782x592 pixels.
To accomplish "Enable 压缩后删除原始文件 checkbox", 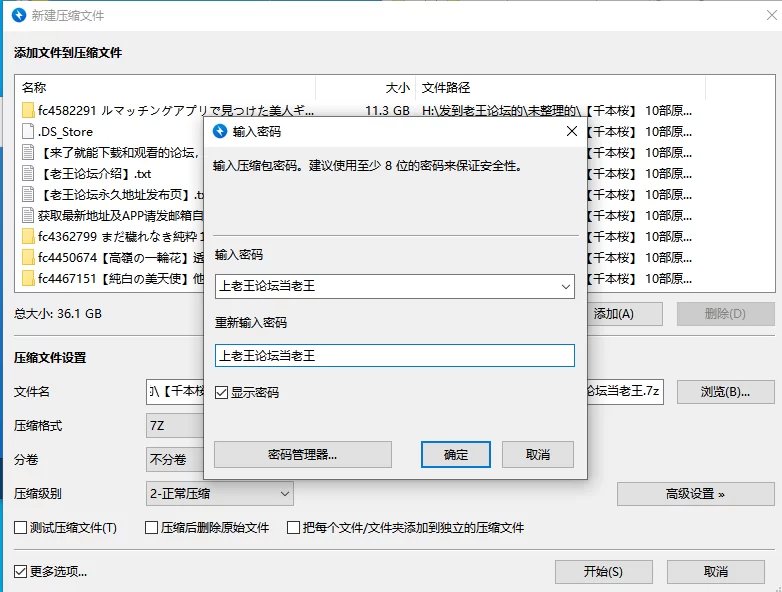I will point(152,527).
